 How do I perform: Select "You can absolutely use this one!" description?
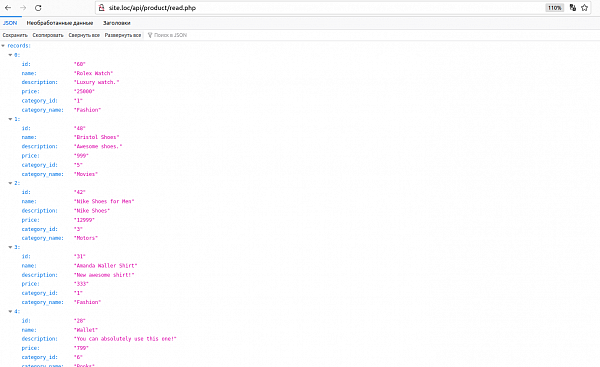(125, 339)
